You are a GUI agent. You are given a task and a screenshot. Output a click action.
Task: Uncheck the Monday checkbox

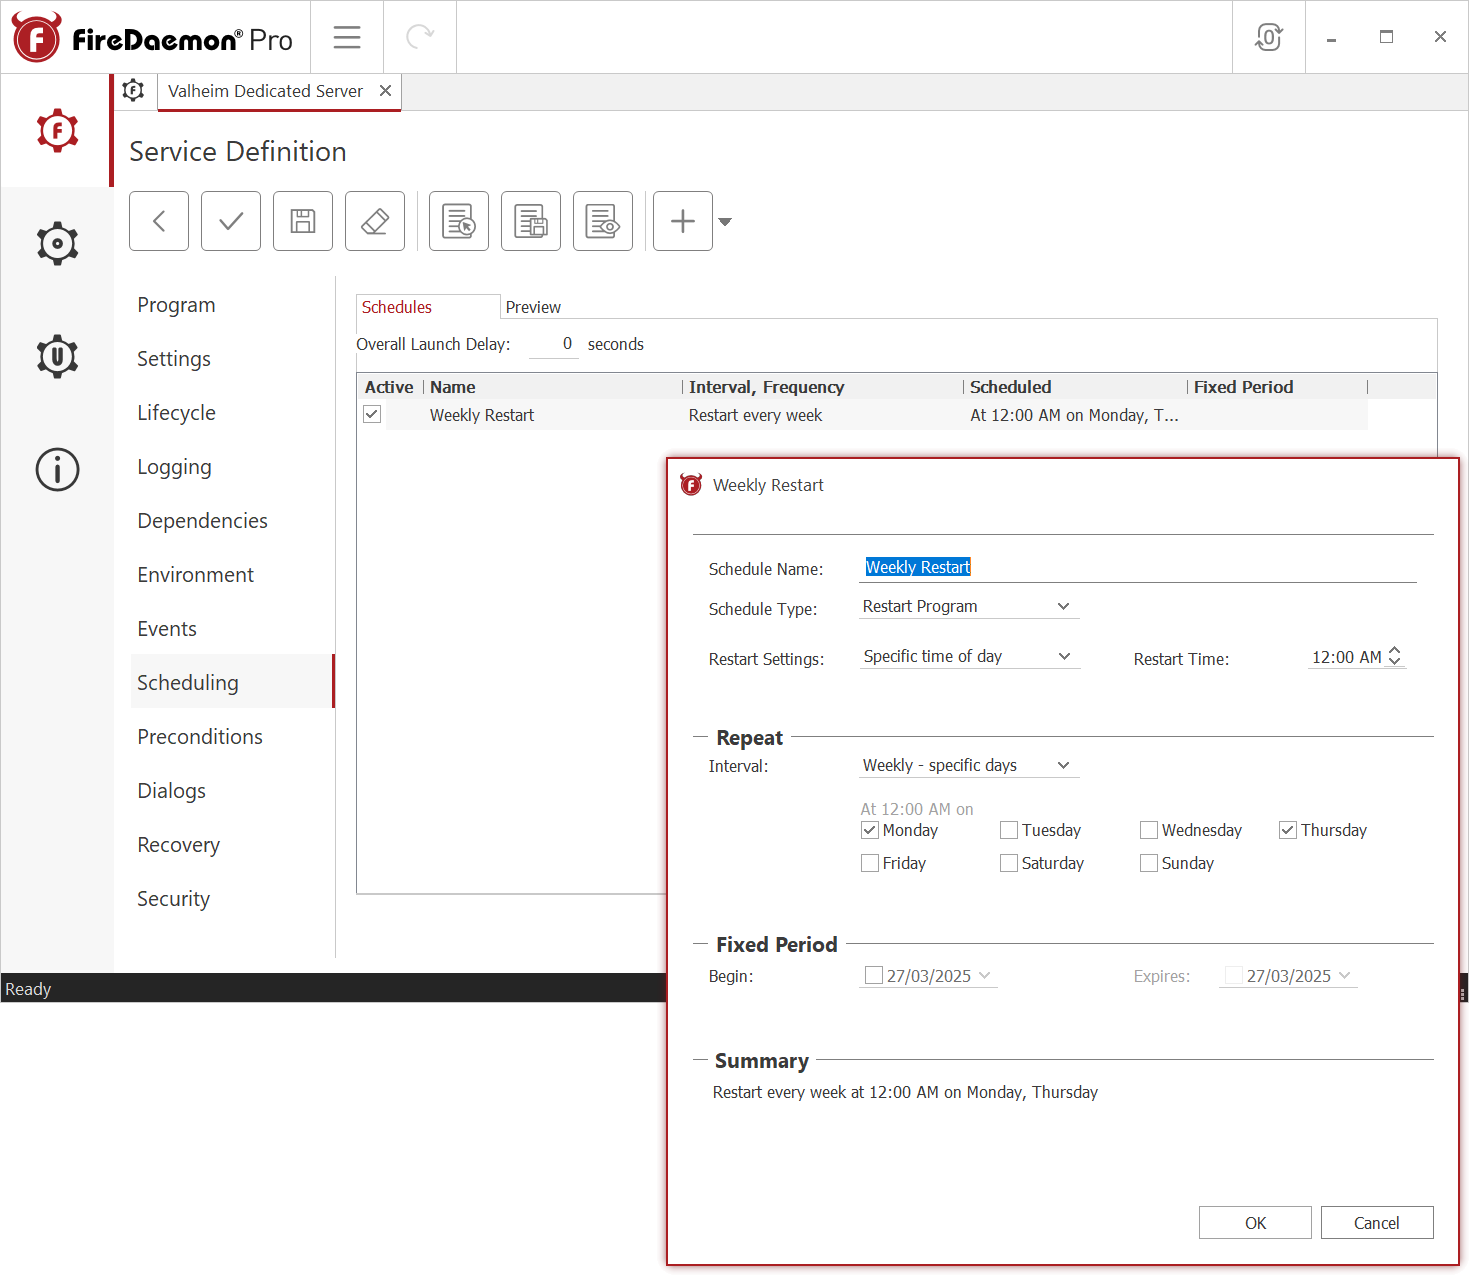(870, 830)
